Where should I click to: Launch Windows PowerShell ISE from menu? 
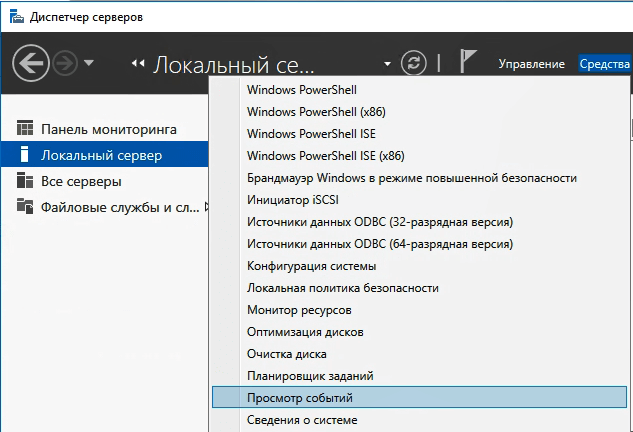[311, 134]
